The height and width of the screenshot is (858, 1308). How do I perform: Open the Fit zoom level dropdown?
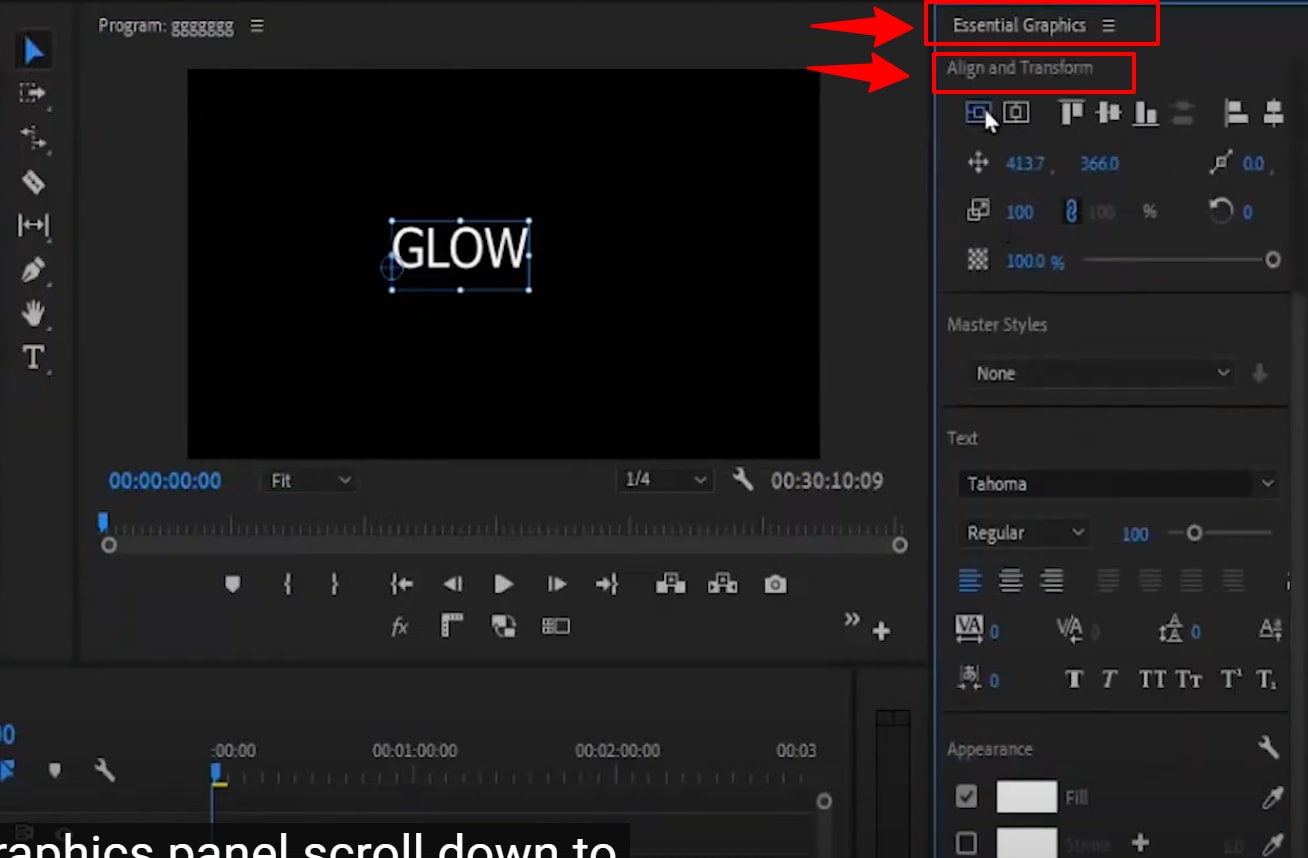310,481
